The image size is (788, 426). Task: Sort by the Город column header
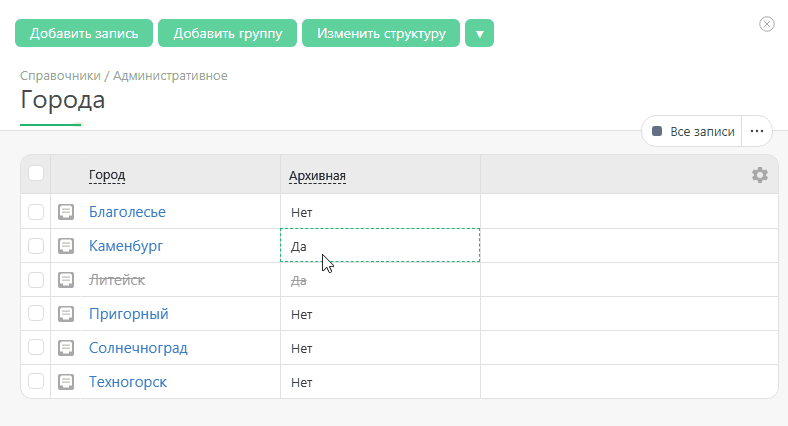pyautogui.click(x=107, y=175)
